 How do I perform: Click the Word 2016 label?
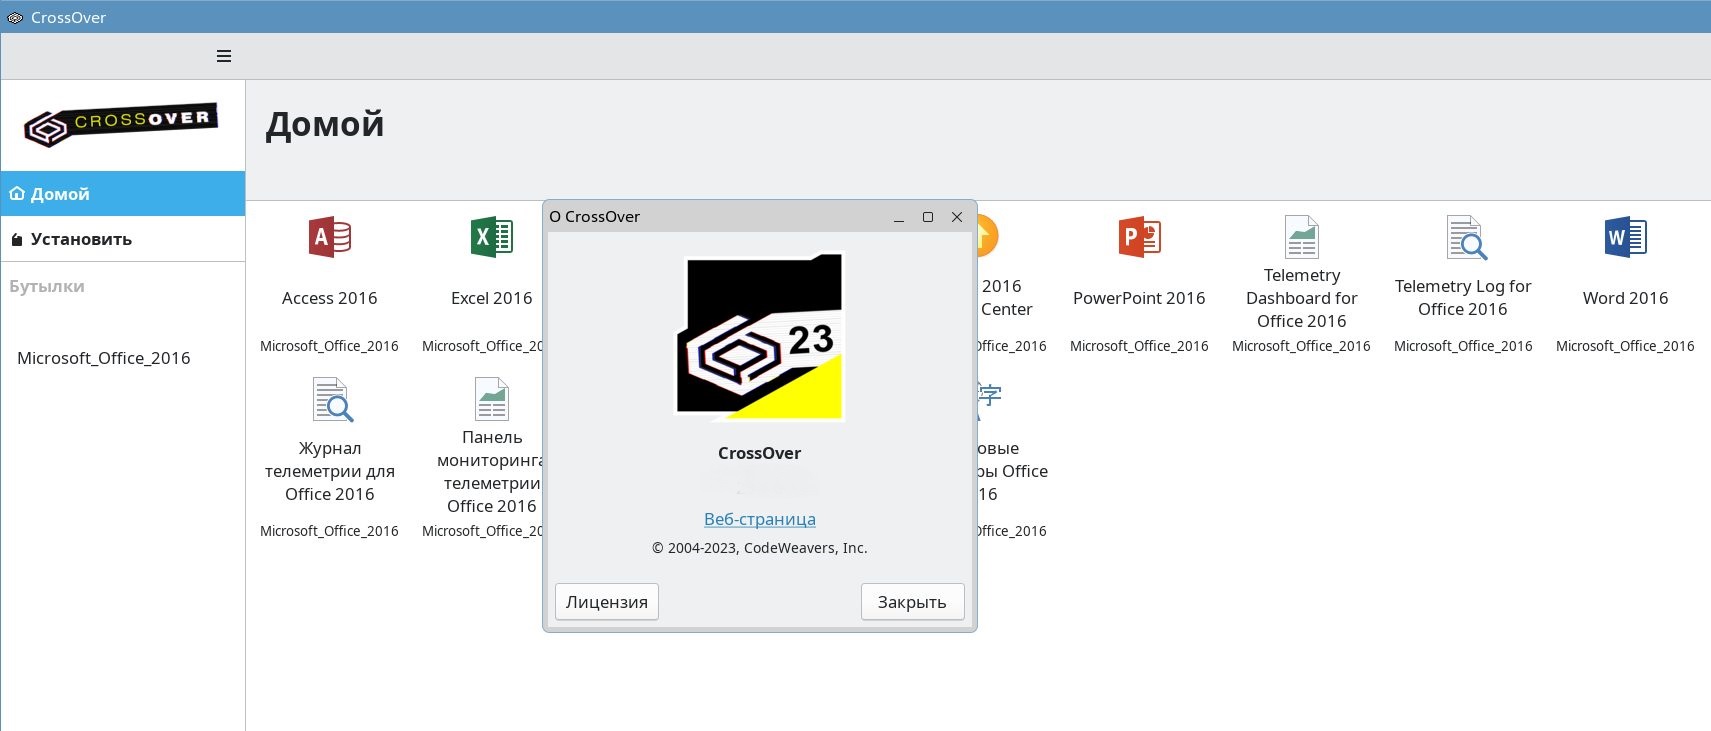point(1625,298)
